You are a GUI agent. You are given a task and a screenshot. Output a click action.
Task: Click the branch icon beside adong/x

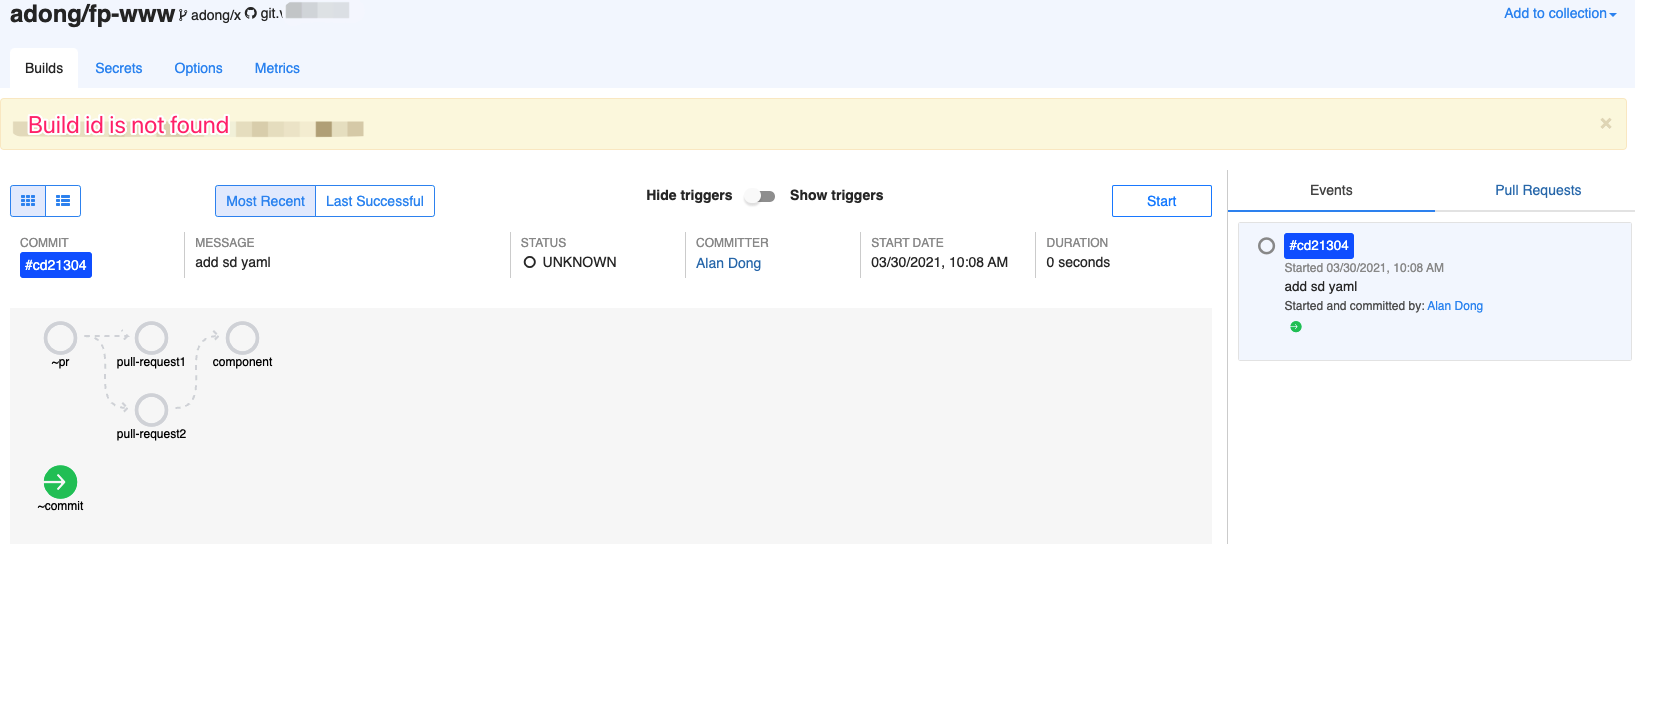click(x=183, y=15)
